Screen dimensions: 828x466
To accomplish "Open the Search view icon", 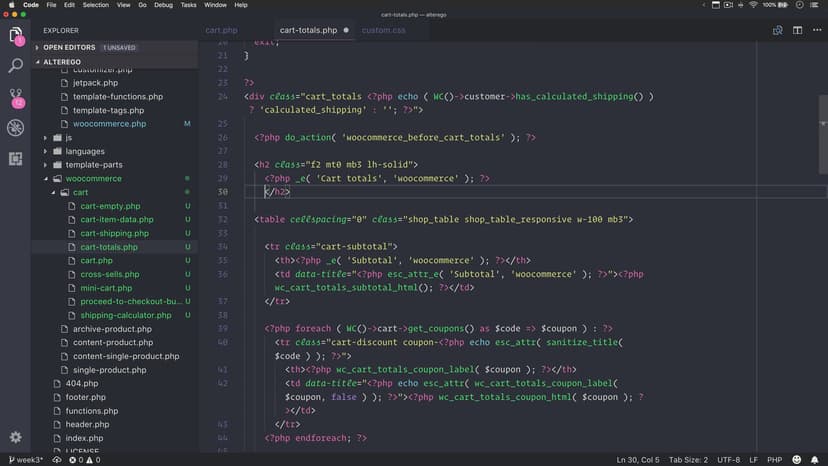I will pyautogui.click(x=15, y=66).
